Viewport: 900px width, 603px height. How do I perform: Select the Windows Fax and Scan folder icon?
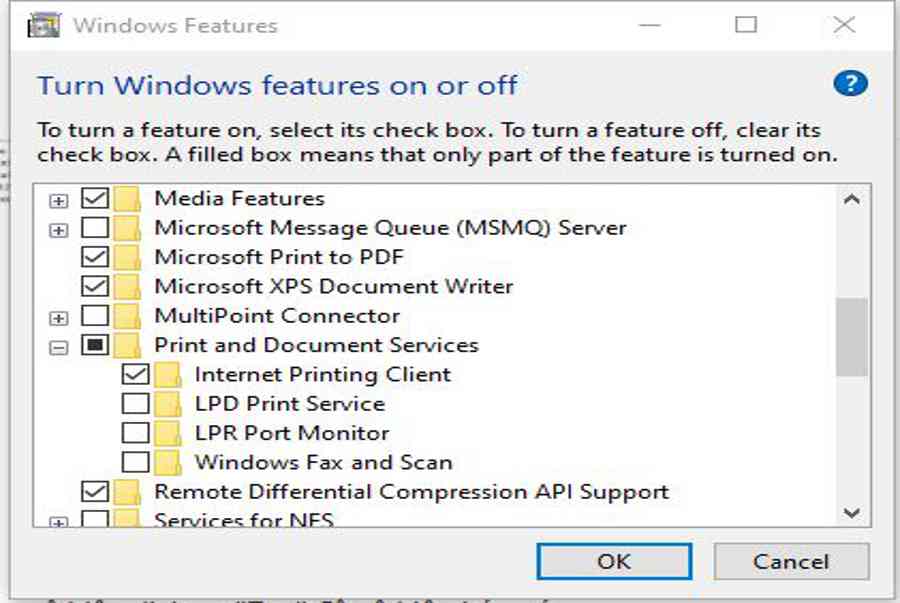pos(168,462)
